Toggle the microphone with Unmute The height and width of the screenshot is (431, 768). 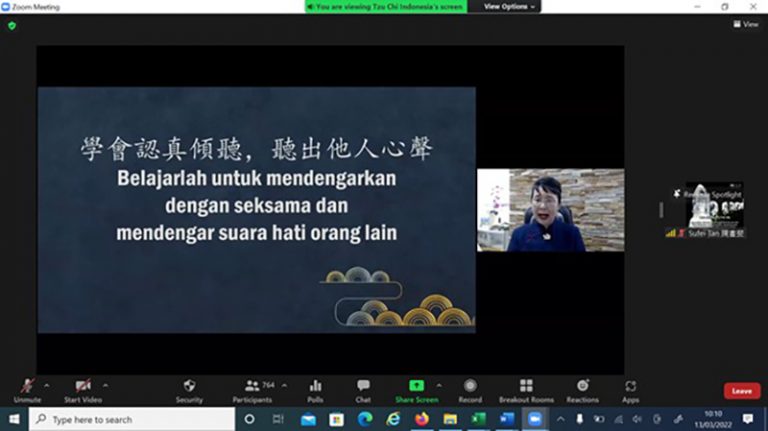pyautogui.click(x=27, y=389)
